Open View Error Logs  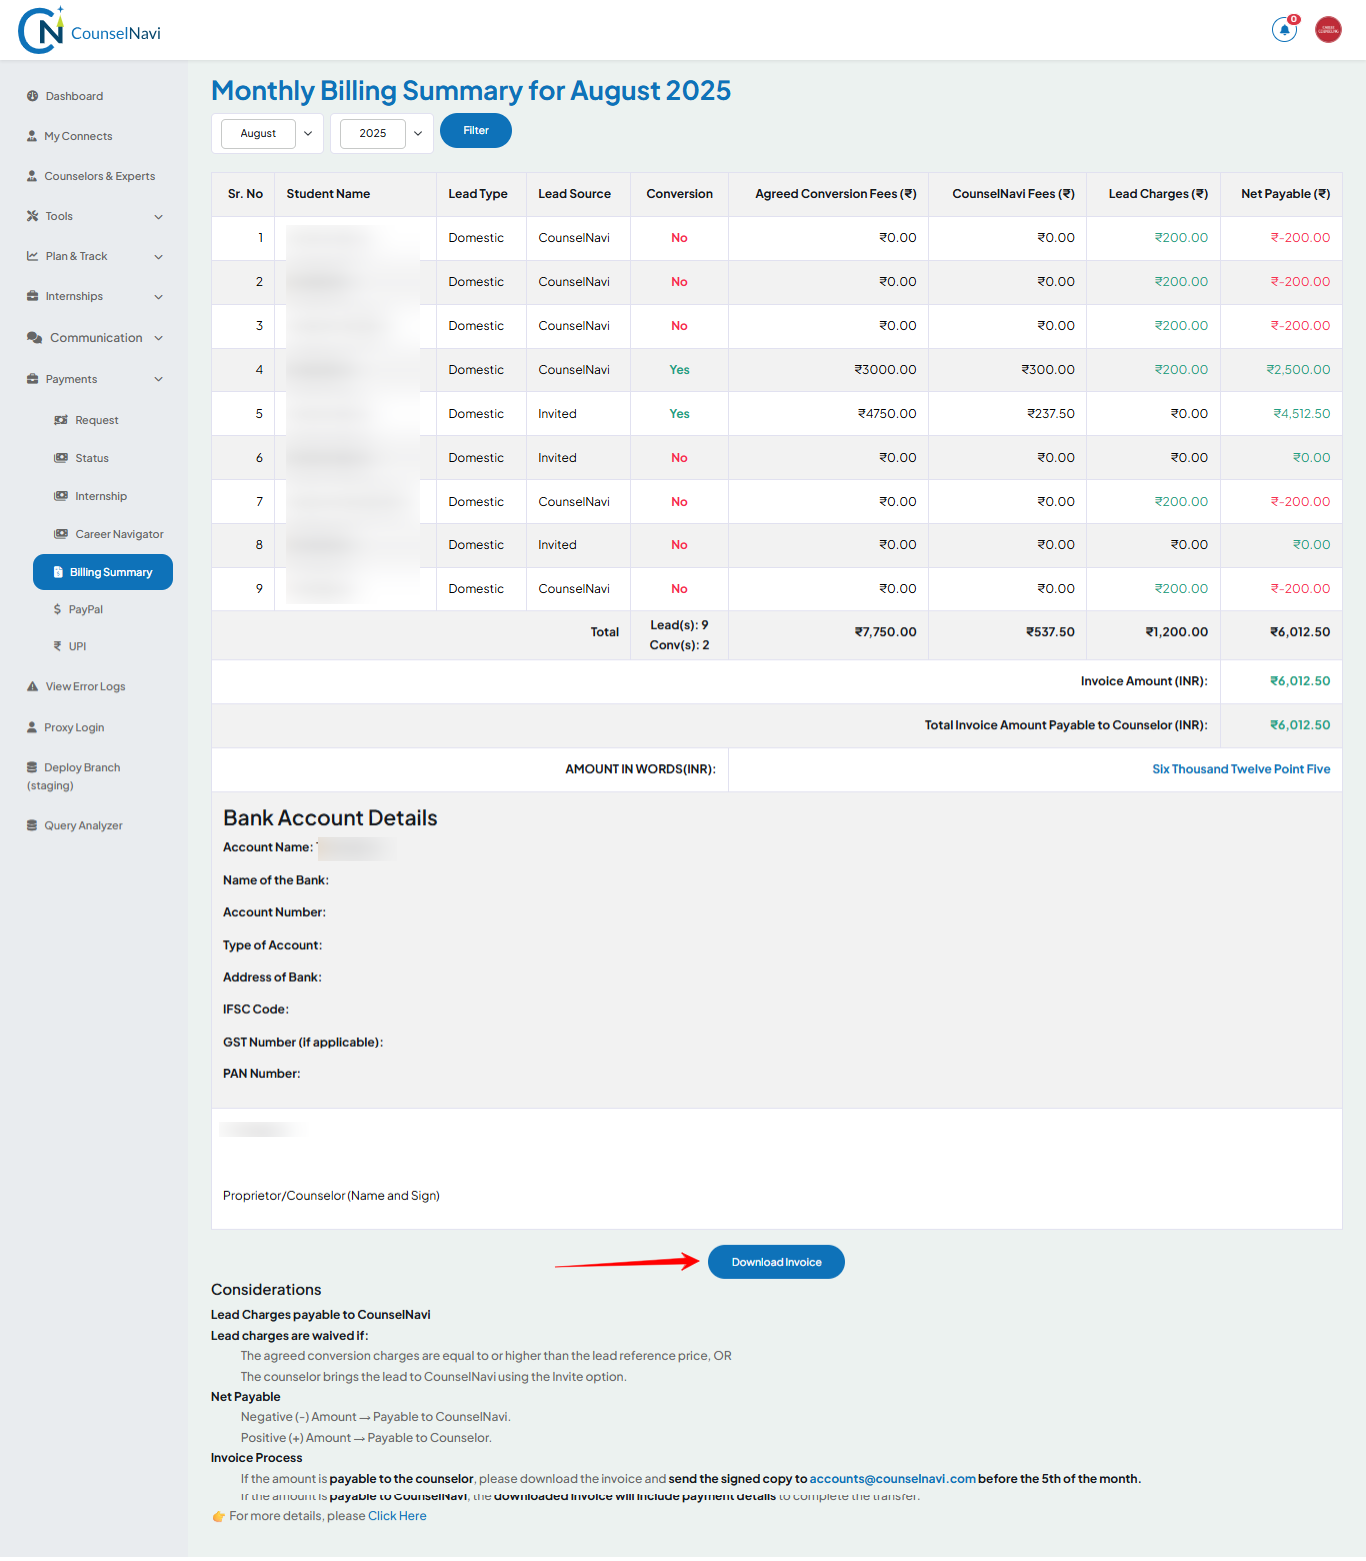point(85,686)
